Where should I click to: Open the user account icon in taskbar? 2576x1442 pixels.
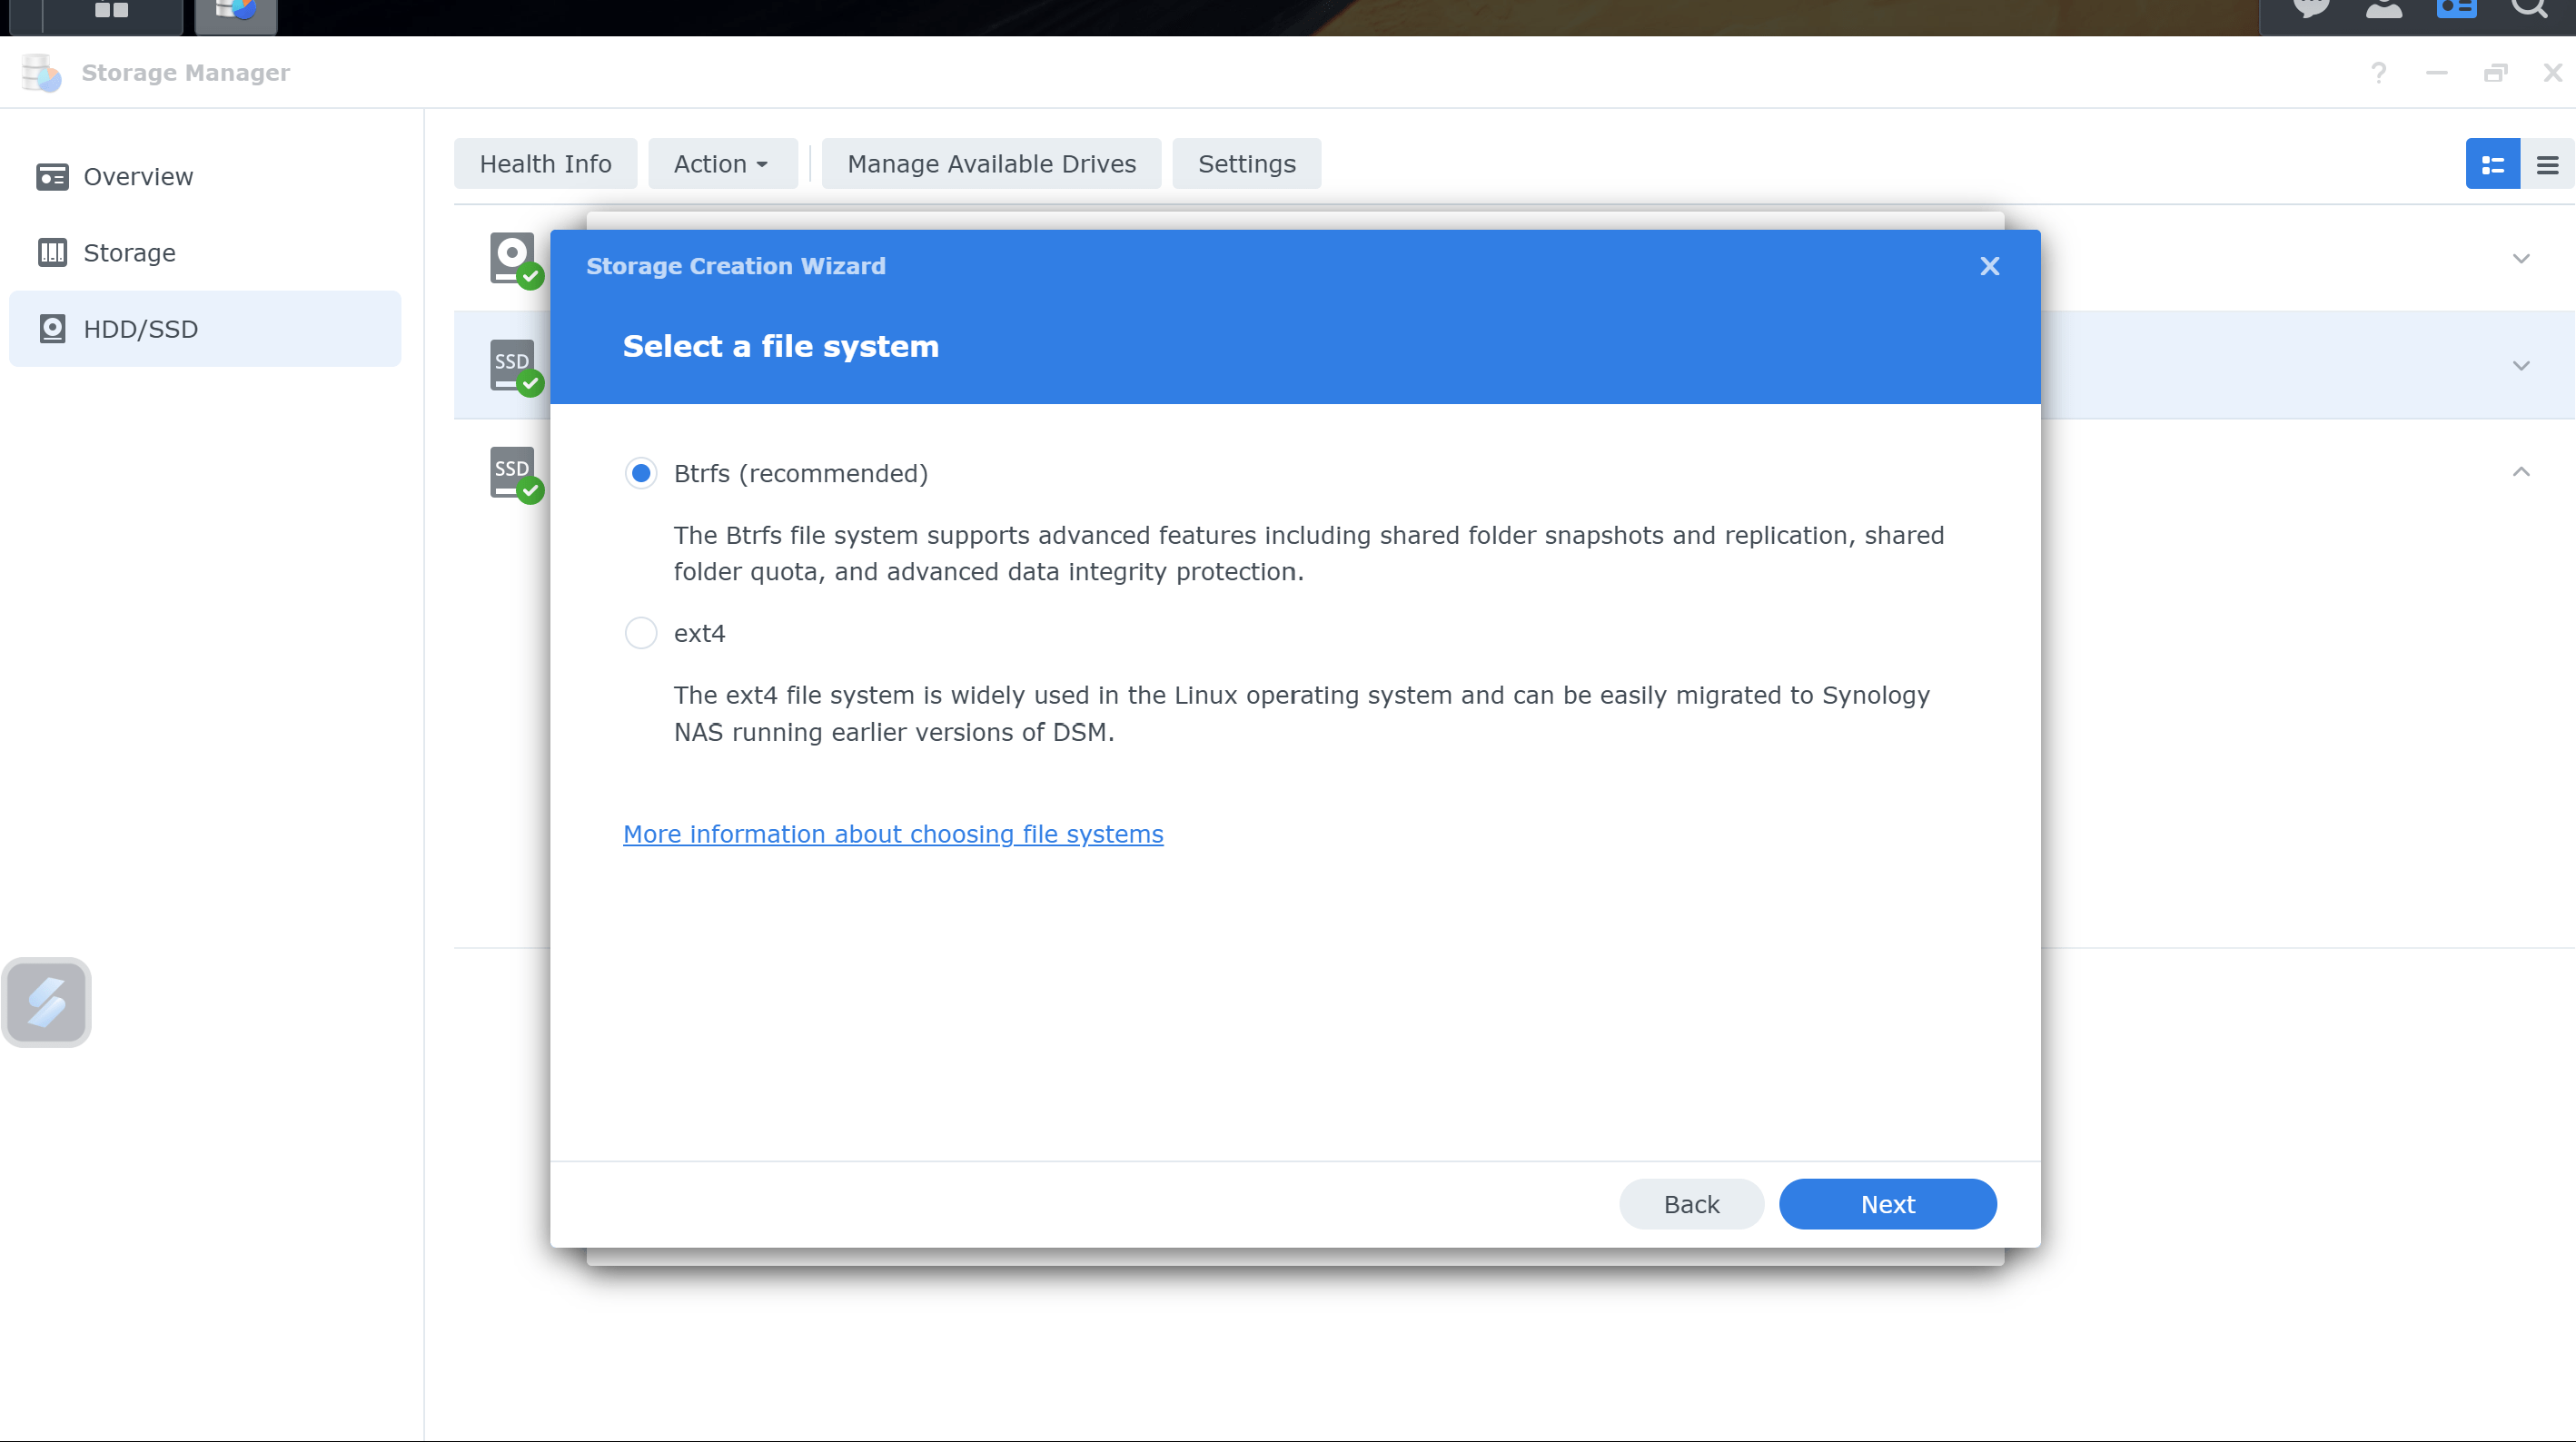[x=2384, y=10]
